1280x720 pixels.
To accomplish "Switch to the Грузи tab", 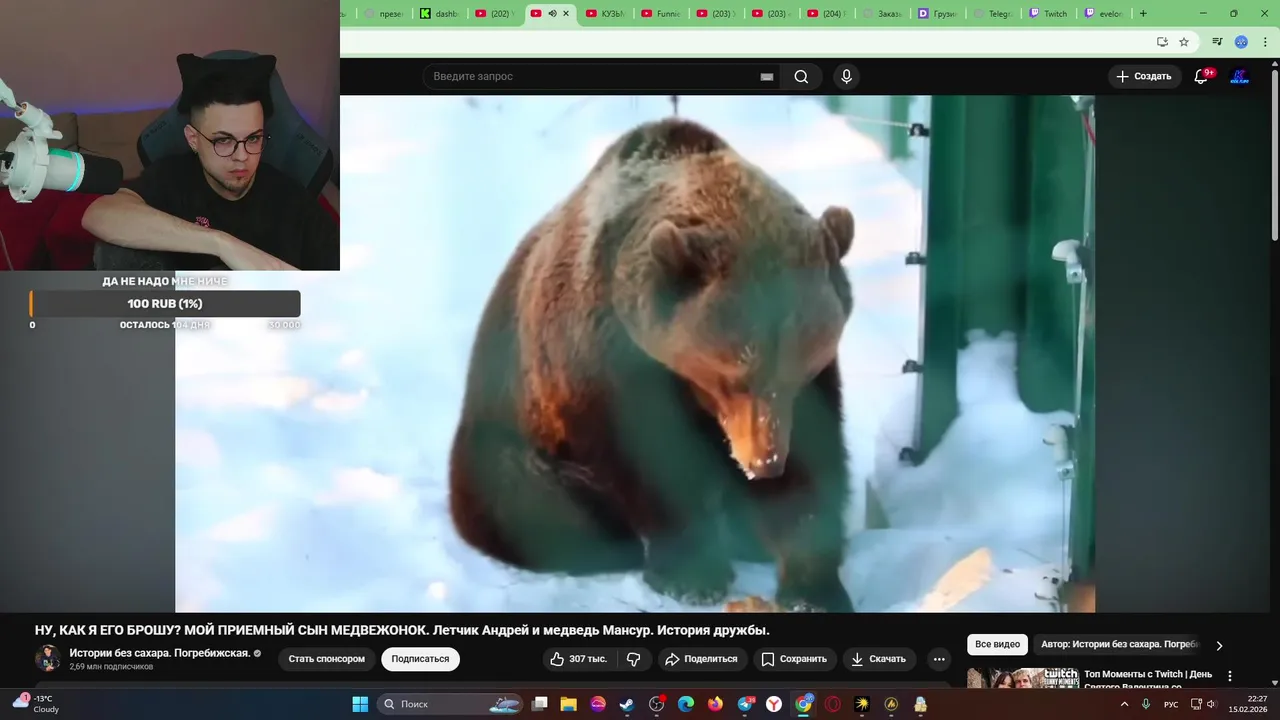I will [937, 13].
